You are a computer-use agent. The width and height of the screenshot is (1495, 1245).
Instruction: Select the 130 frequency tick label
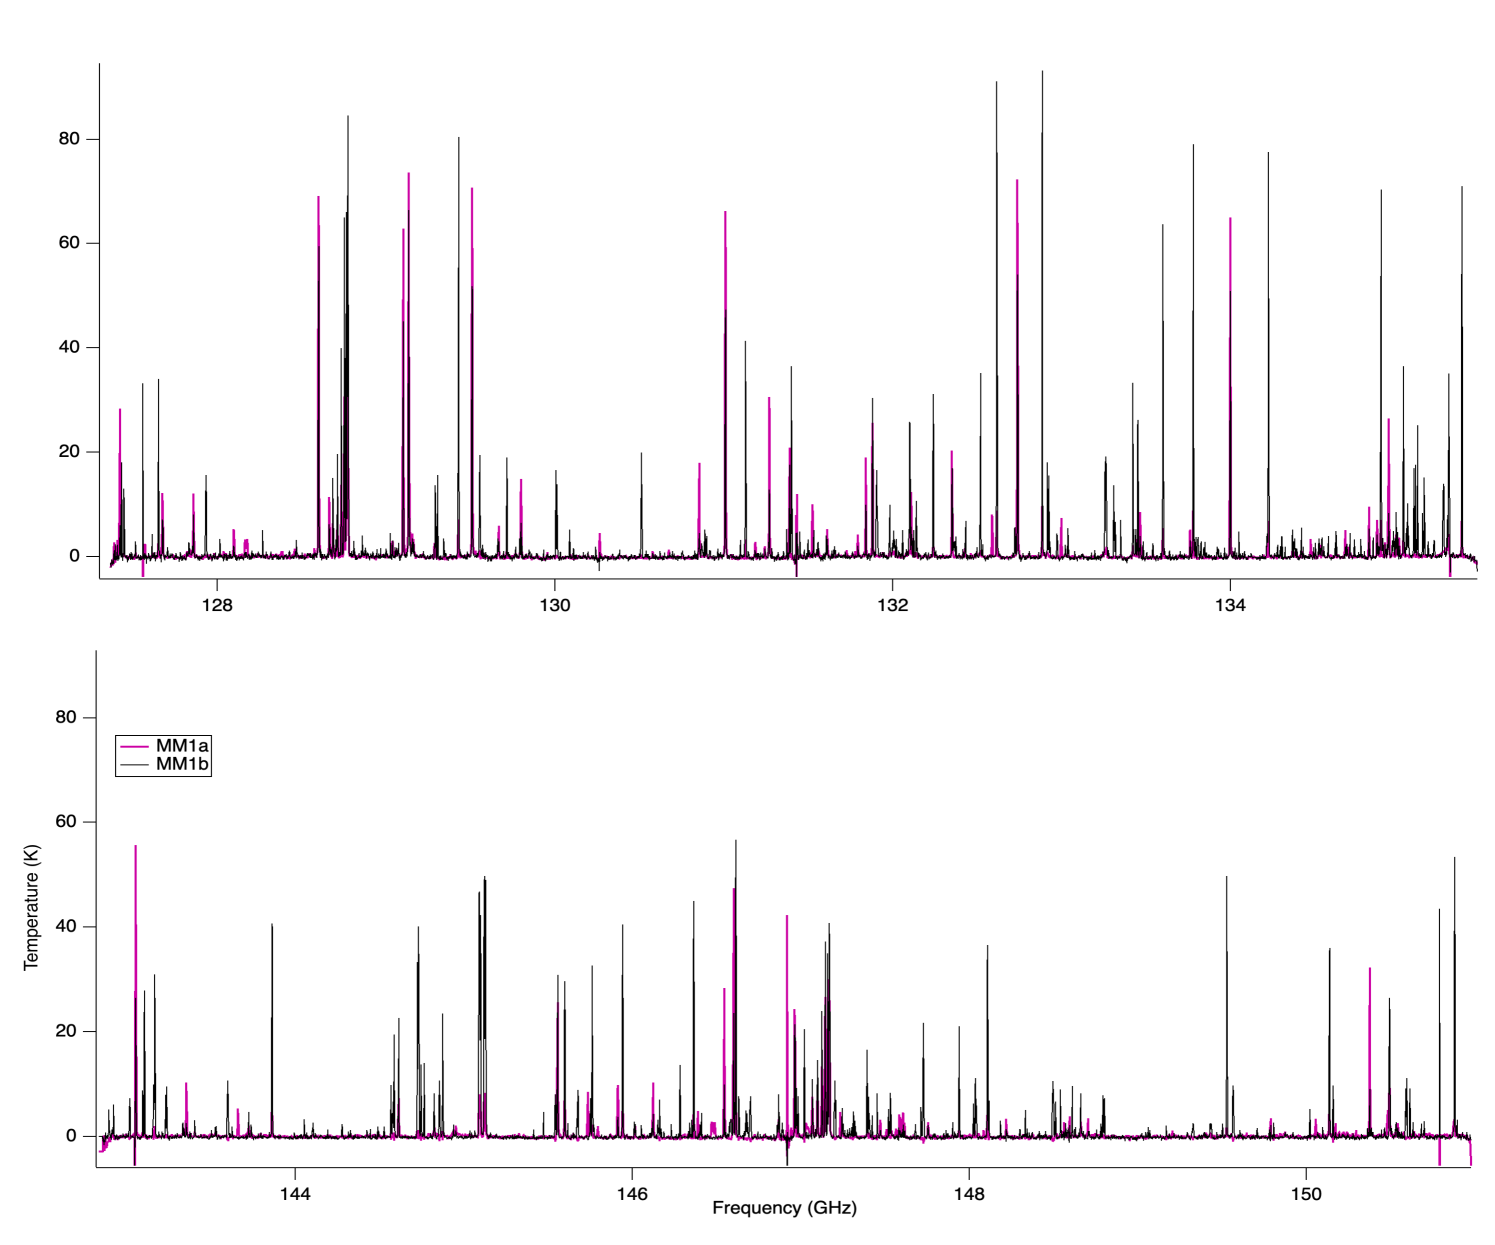(x=555, y=605)
